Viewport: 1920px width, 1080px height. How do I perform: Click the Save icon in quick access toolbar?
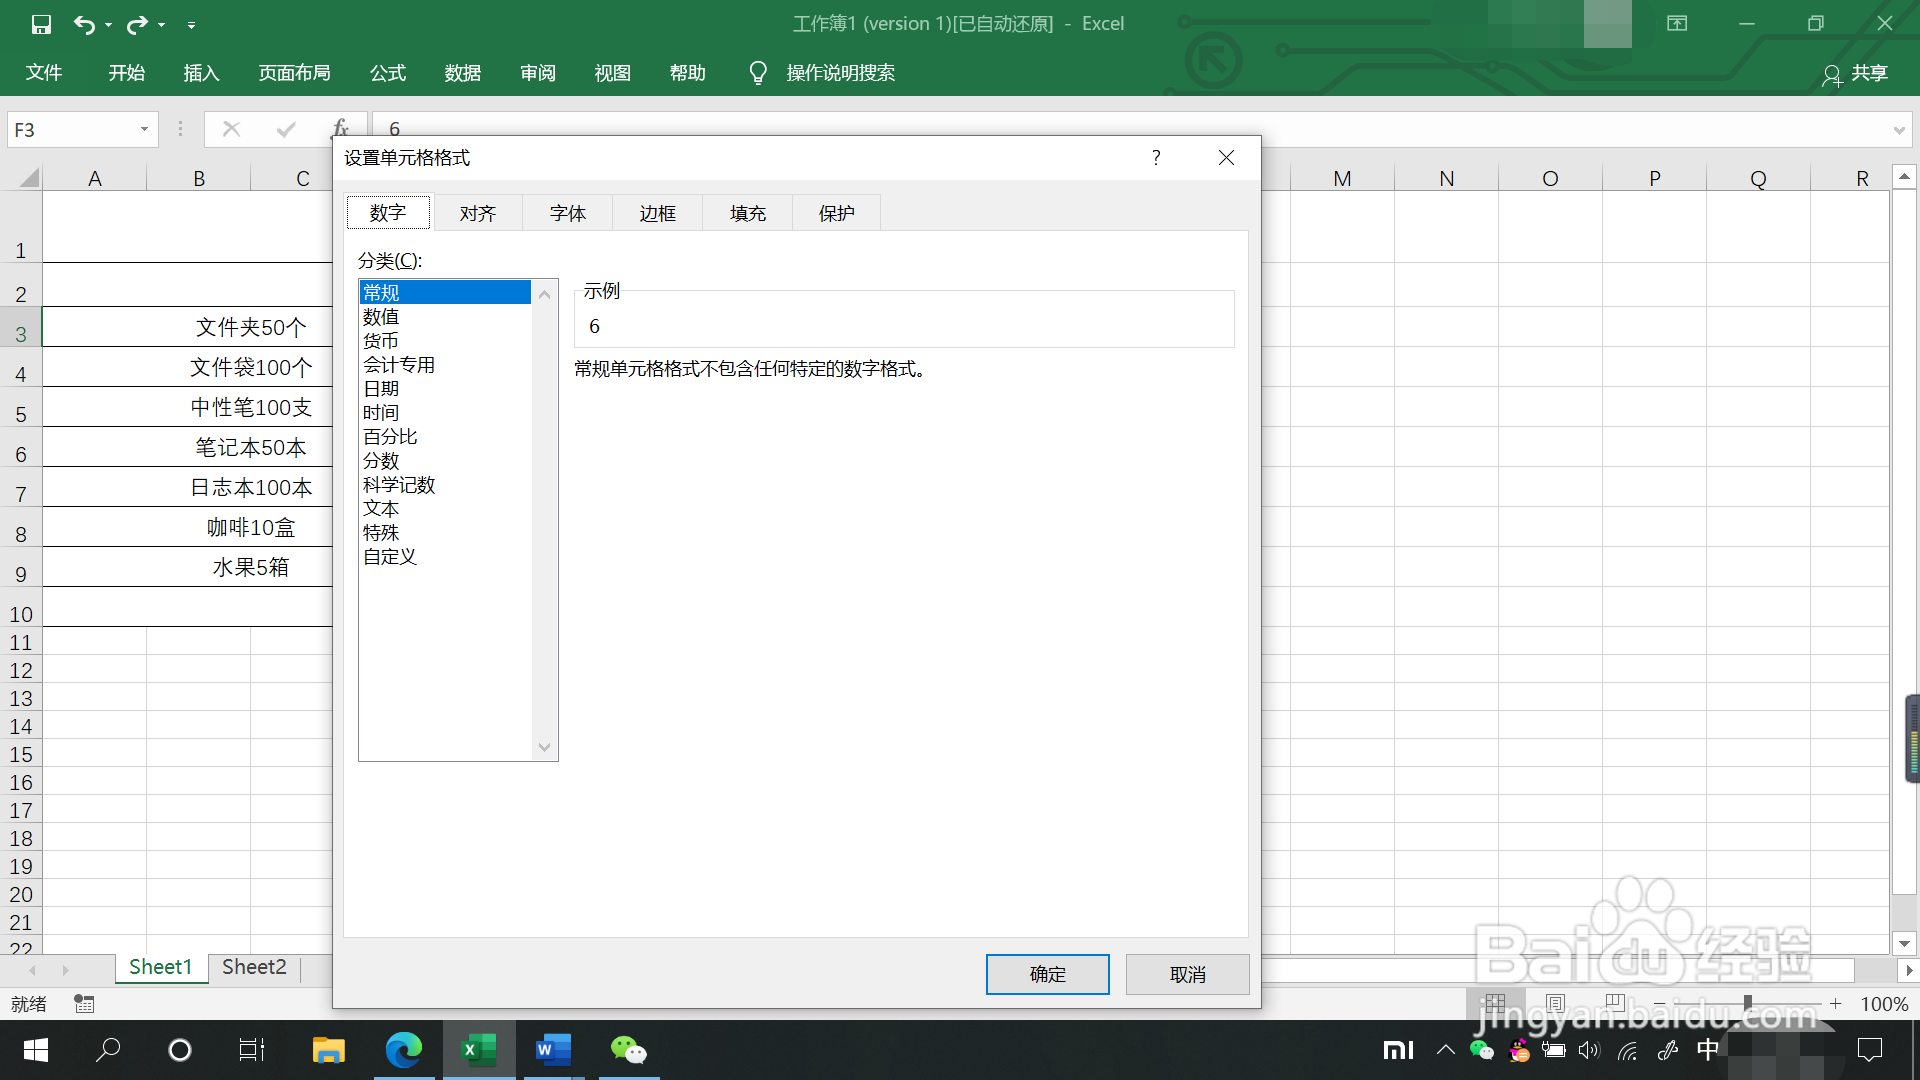tap(41, 24)
